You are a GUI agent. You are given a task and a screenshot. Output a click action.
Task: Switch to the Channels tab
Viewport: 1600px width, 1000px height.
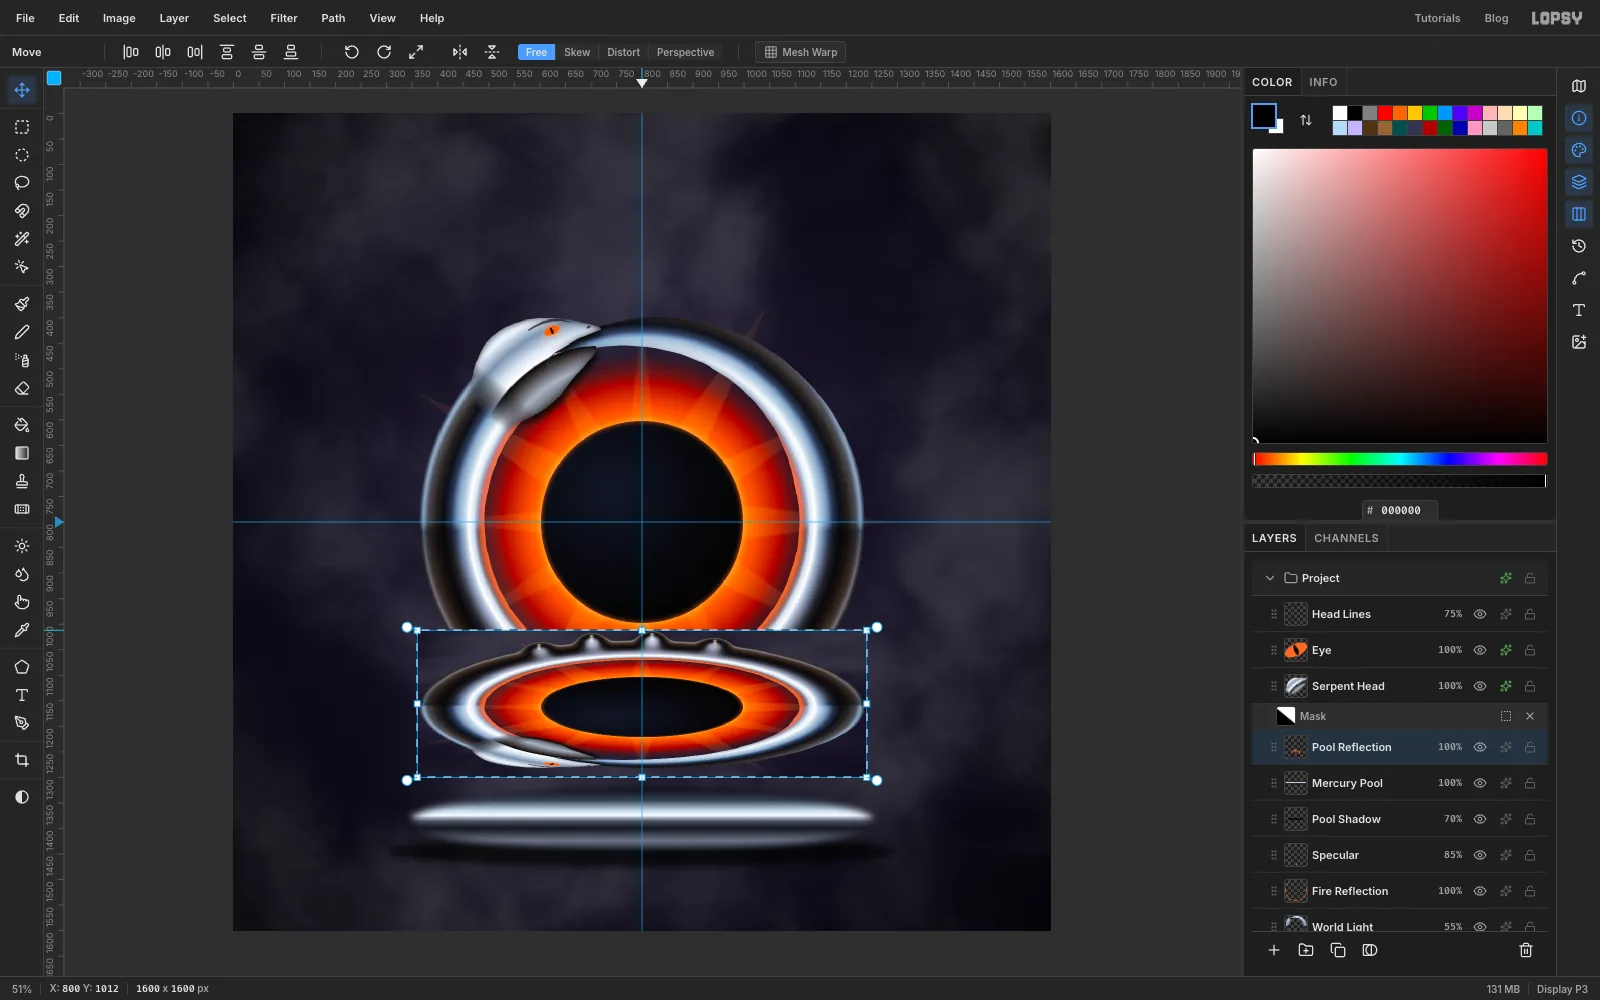pyautogui.click(x=1346, y=538)
